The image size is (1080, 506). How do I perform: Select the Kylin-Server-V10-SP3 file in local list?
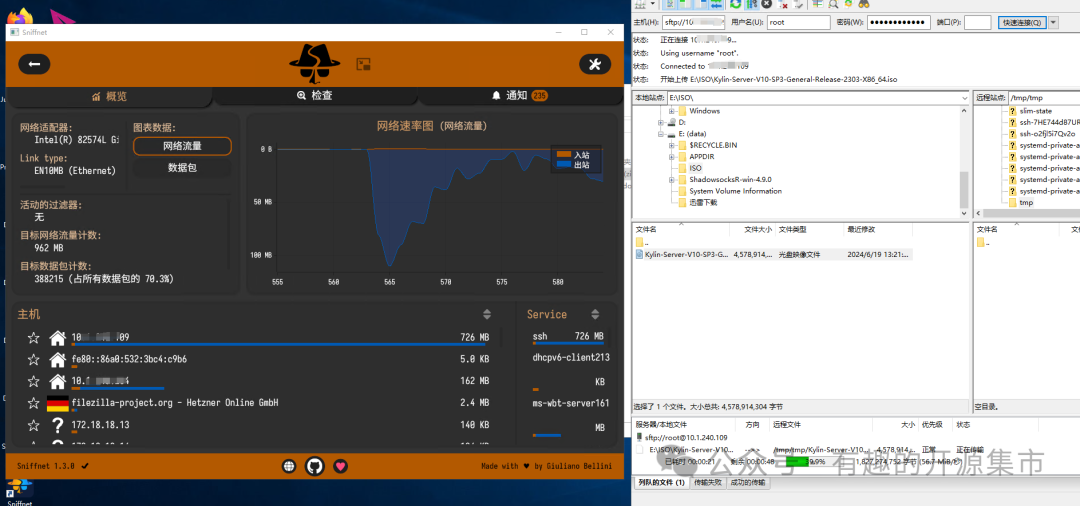coord(773,254)
